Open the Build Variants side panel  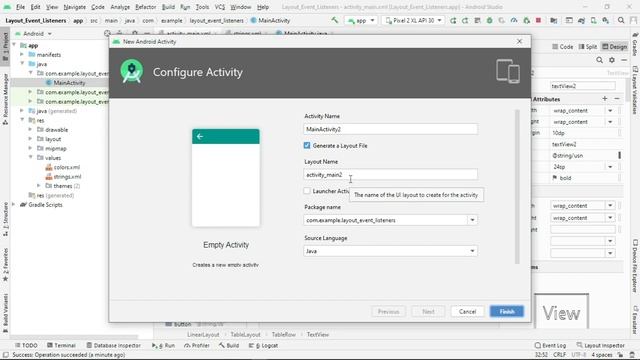pos(5,312)
